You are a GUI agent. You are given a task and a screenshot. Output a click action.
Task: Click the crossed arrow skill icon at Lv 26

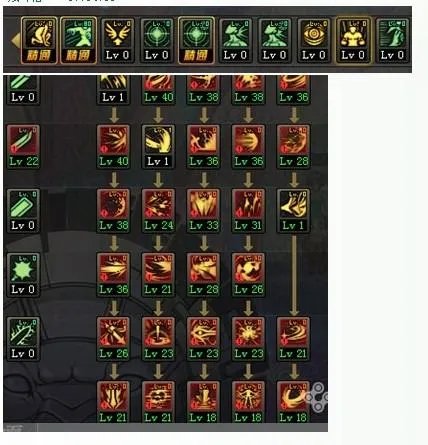pos(113,339)
